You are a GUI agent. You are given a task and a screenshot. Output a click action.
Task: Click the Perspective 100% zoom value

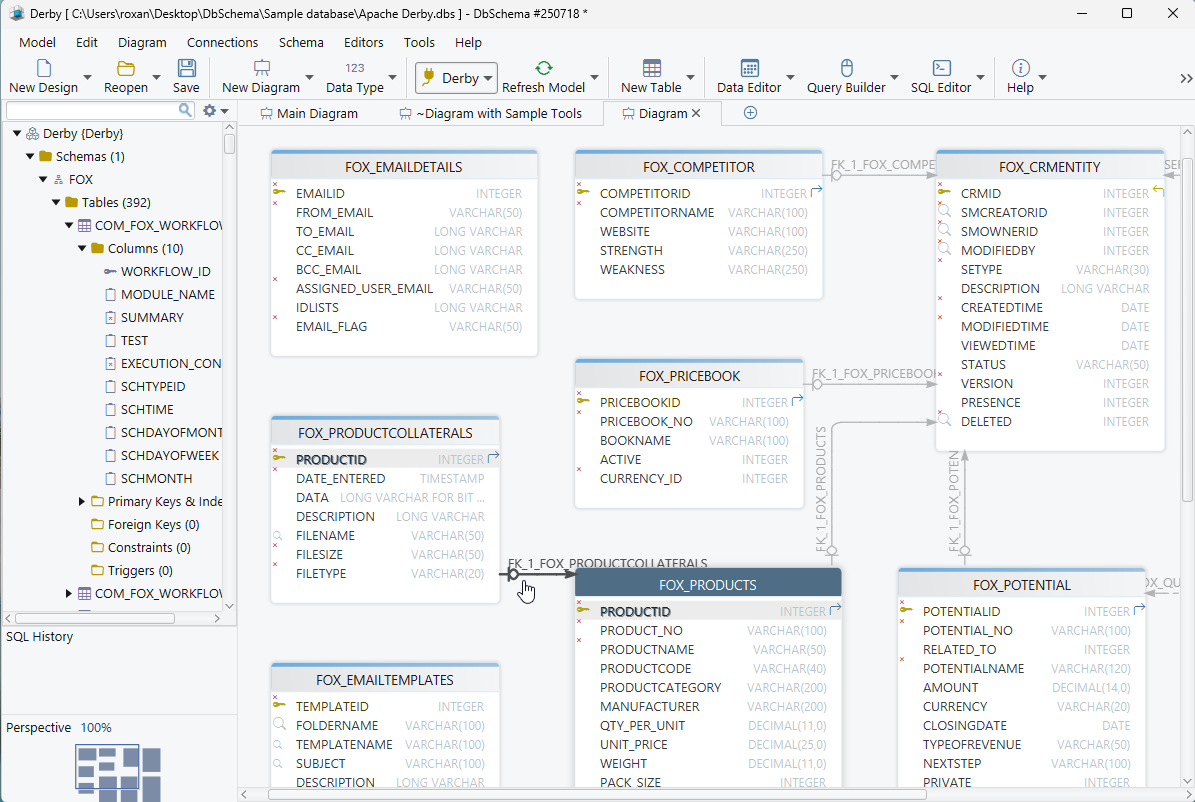pos(96,727)
